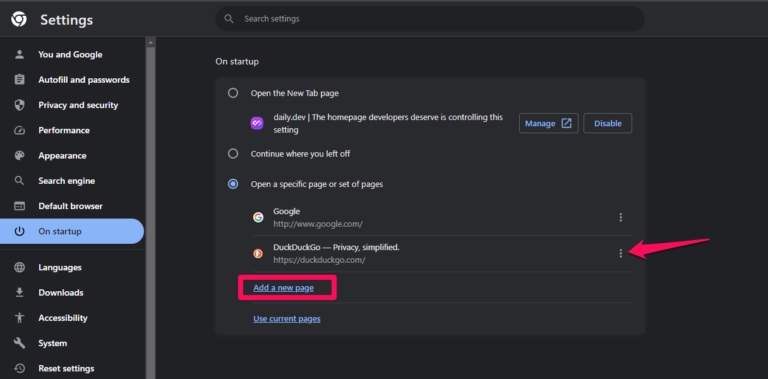Click the https://duckduckgo.com/ URL text
This screenshot has width=768, height=379.
319,260
